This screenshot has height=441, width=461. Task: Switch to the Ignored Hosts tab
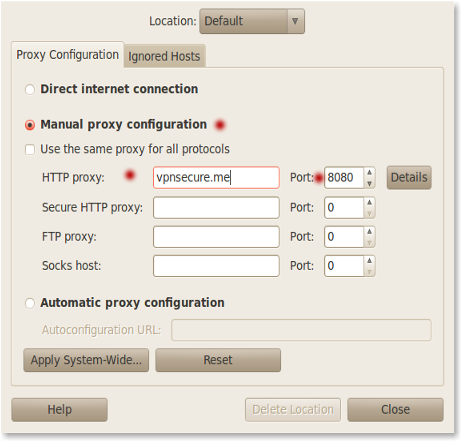pyautogui.click(x=164, y=56)
